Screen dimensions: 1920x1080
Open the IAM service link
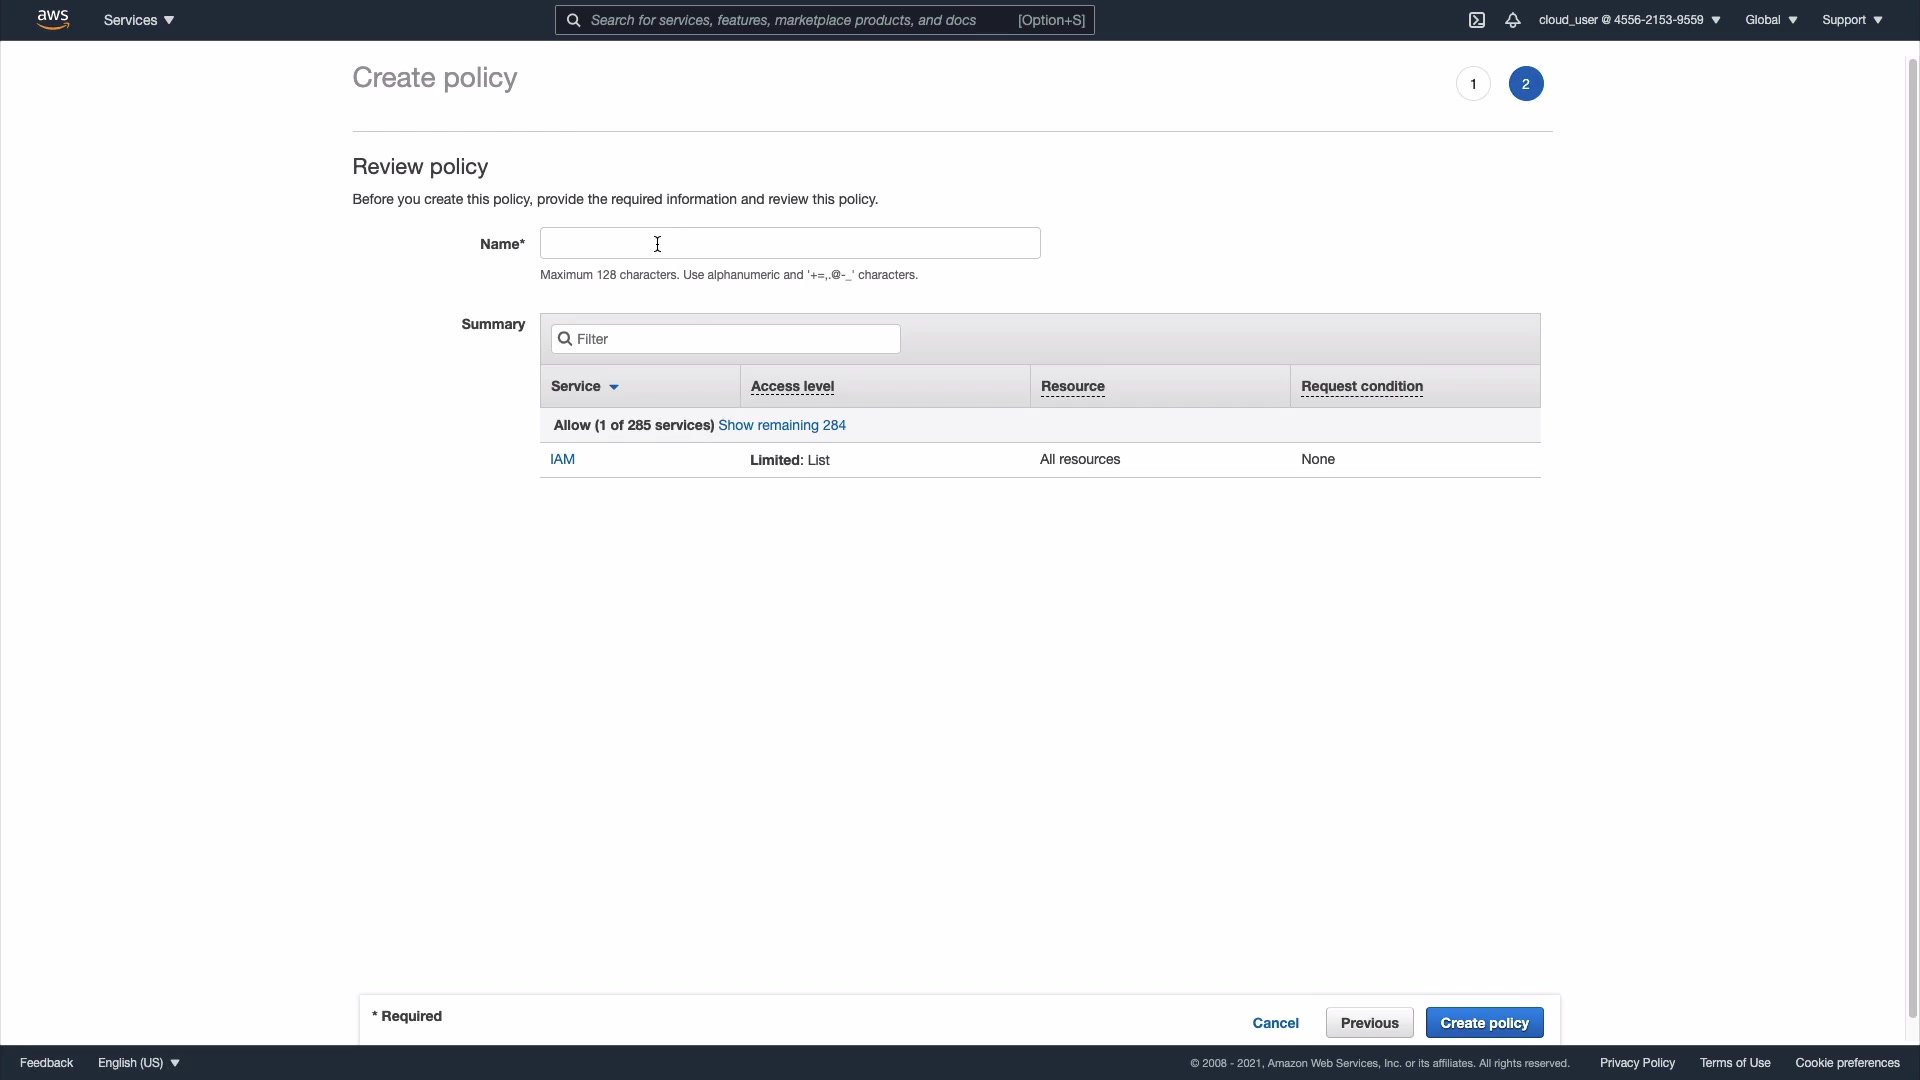(562, 459)
